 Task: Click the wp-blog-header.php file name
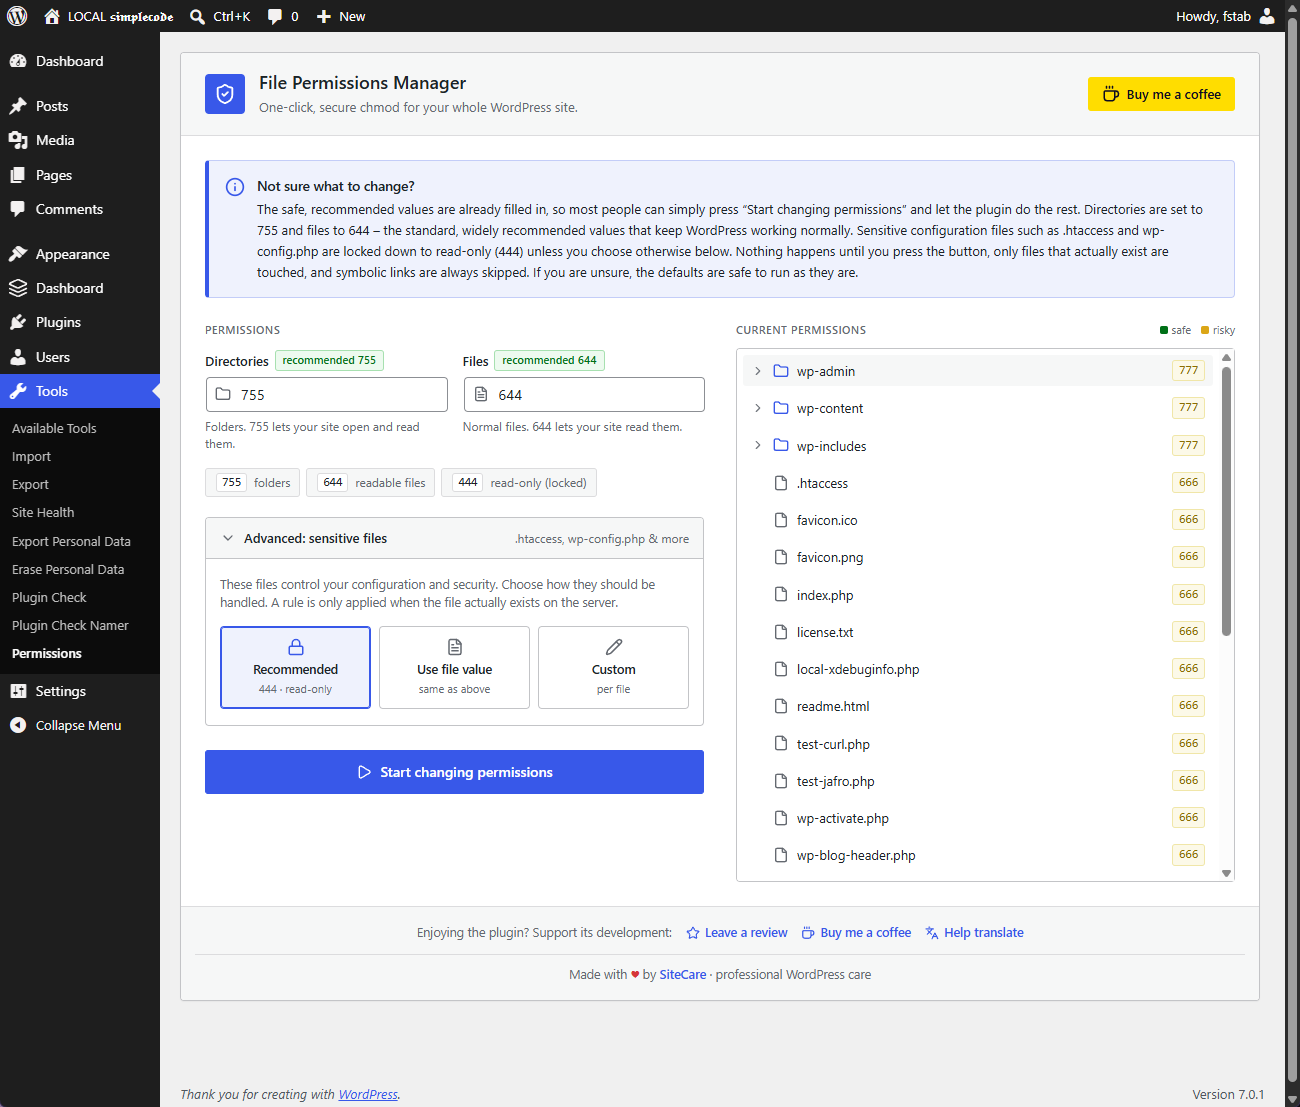[x=856, y=855]
